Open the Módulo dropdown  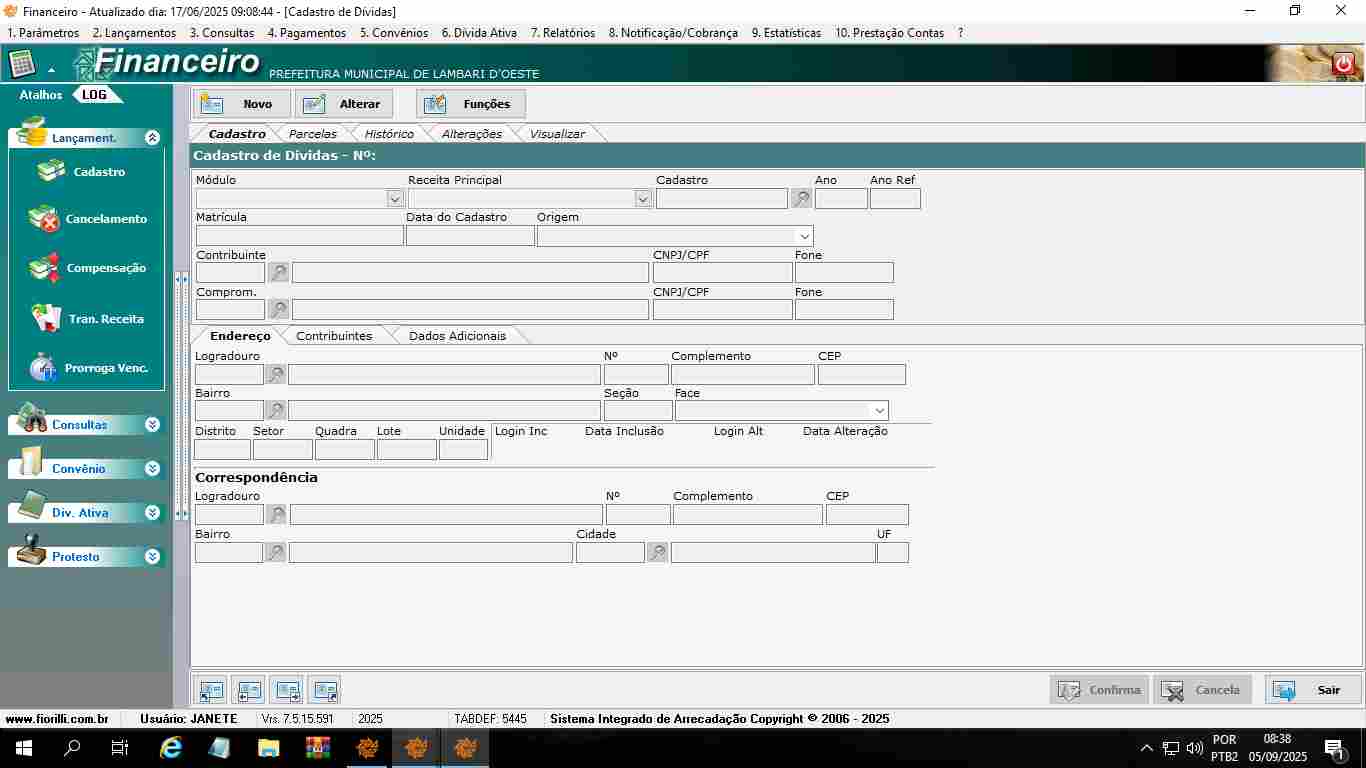[x=395, y=199]
